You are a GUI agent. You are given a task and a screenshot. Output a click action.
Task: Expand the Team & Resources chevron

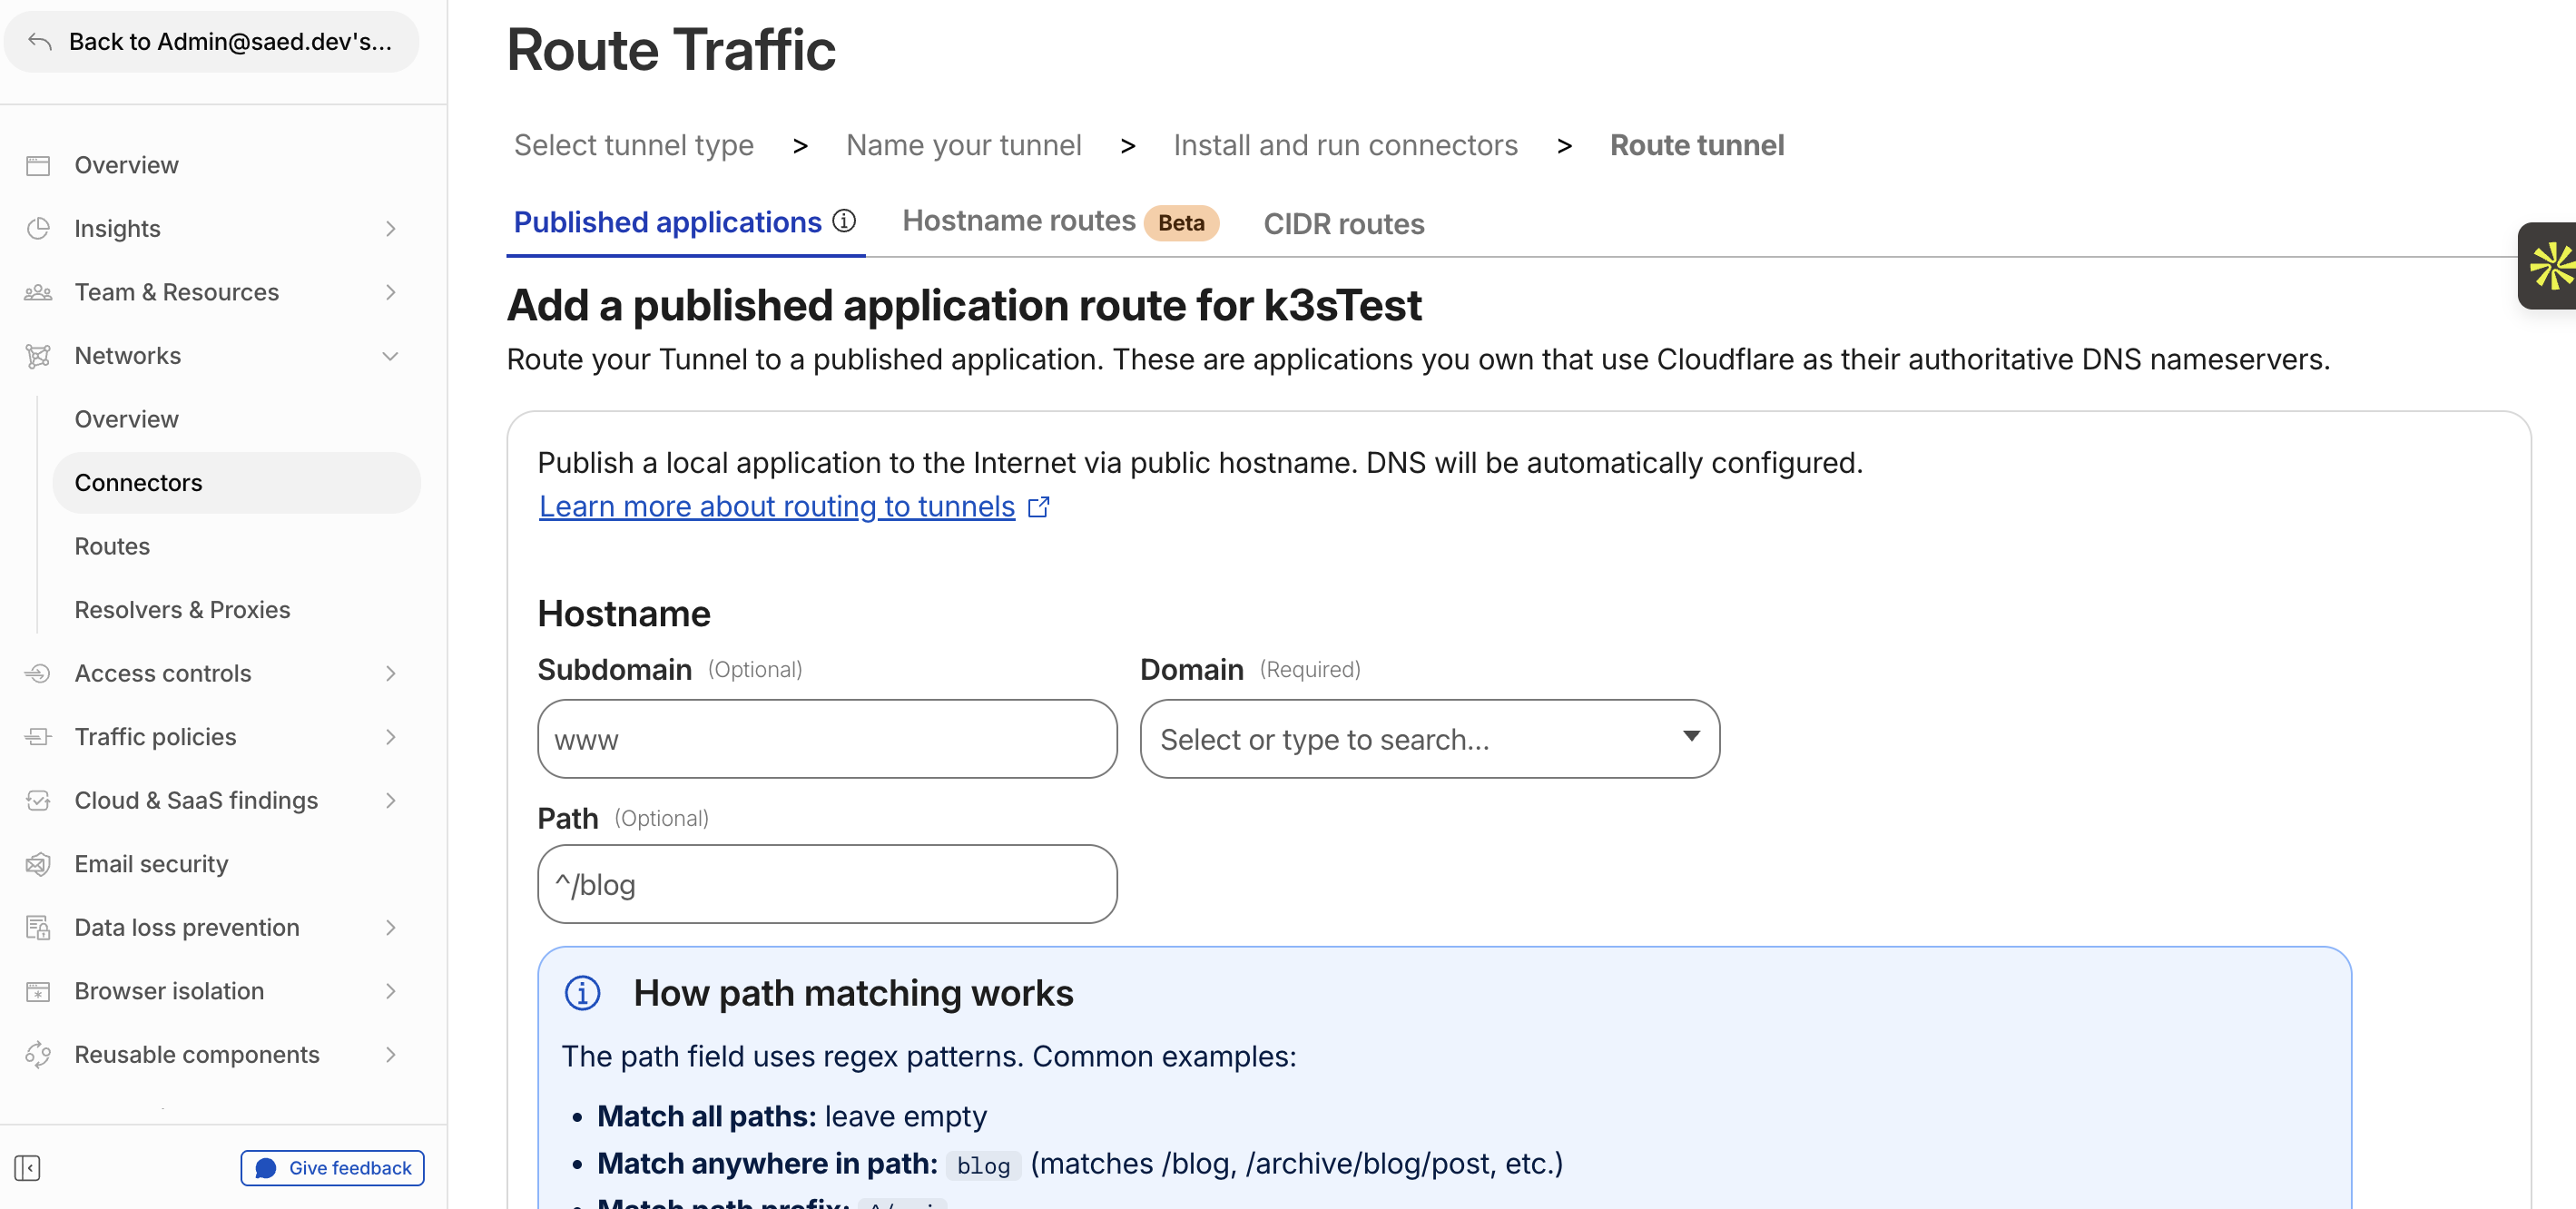tap(391, 292)
